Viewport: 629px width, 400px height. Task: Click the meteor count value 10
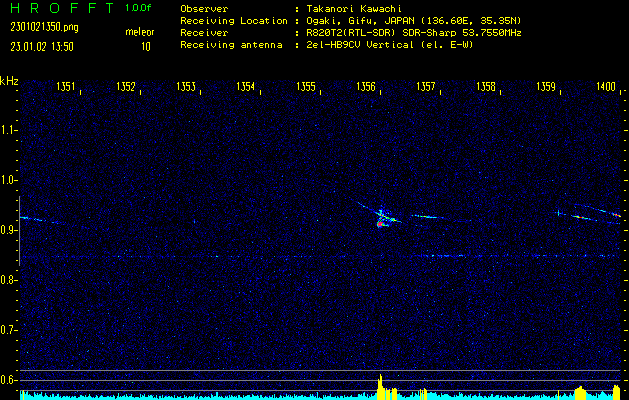[146, 47]
